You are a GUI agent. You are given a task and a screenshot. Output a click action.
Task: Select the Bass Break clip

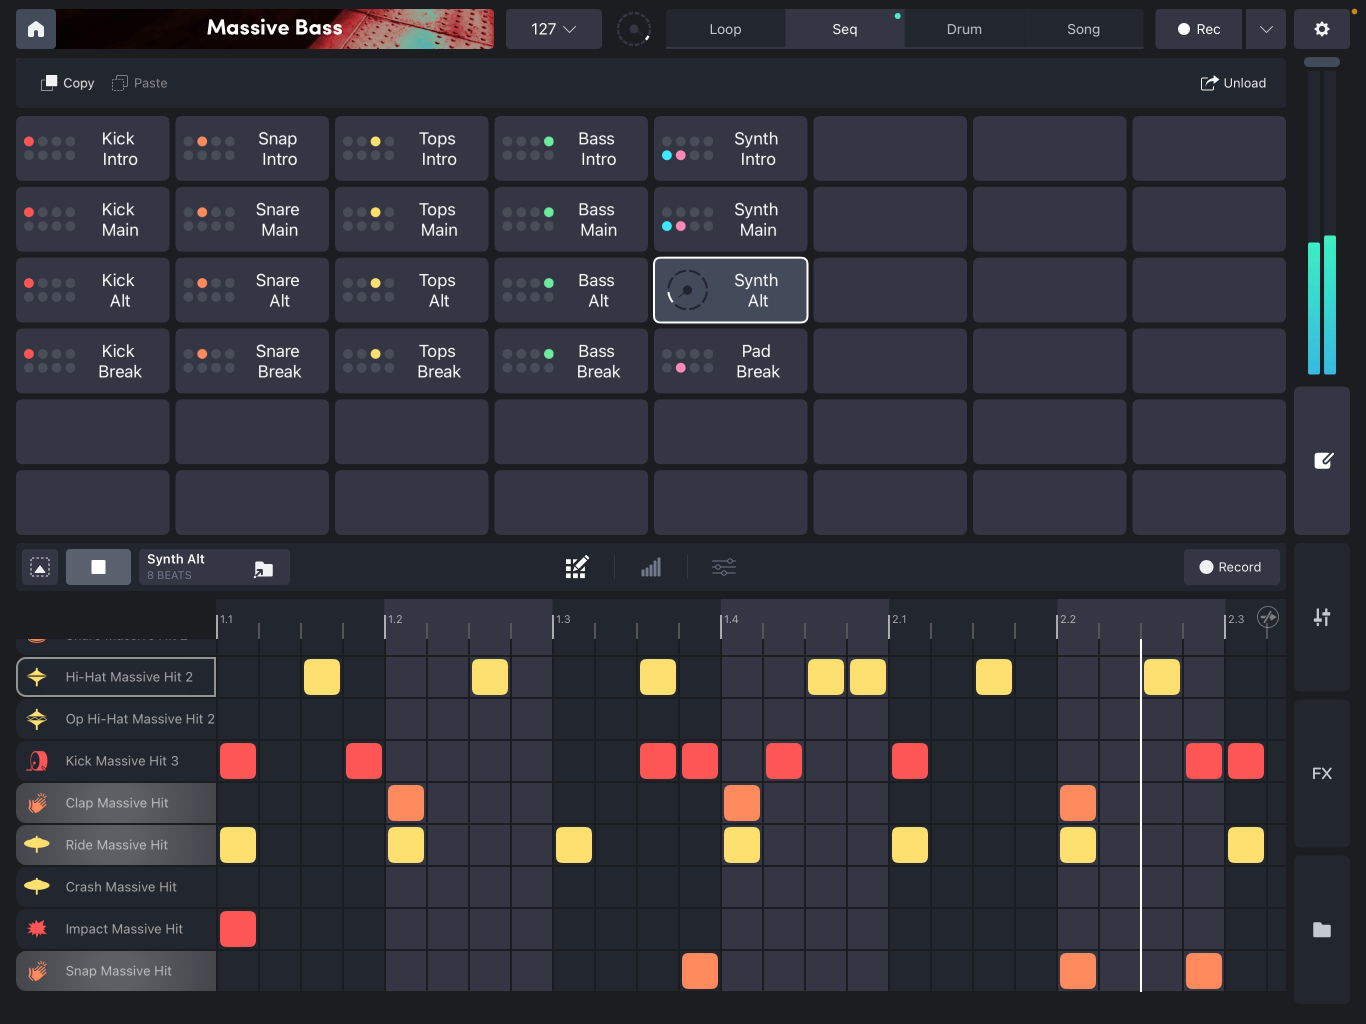(x=570, y=361)
